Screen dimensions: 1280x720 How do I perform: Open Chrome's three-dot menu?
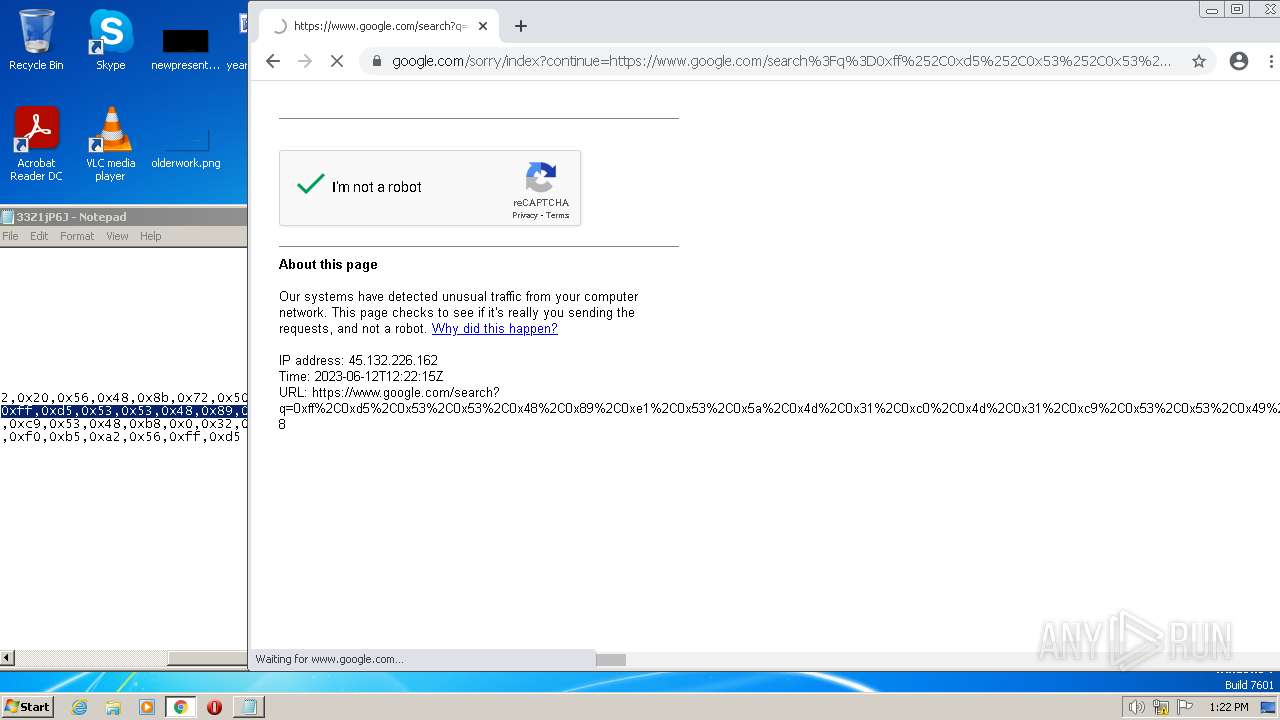(1271, 61)
